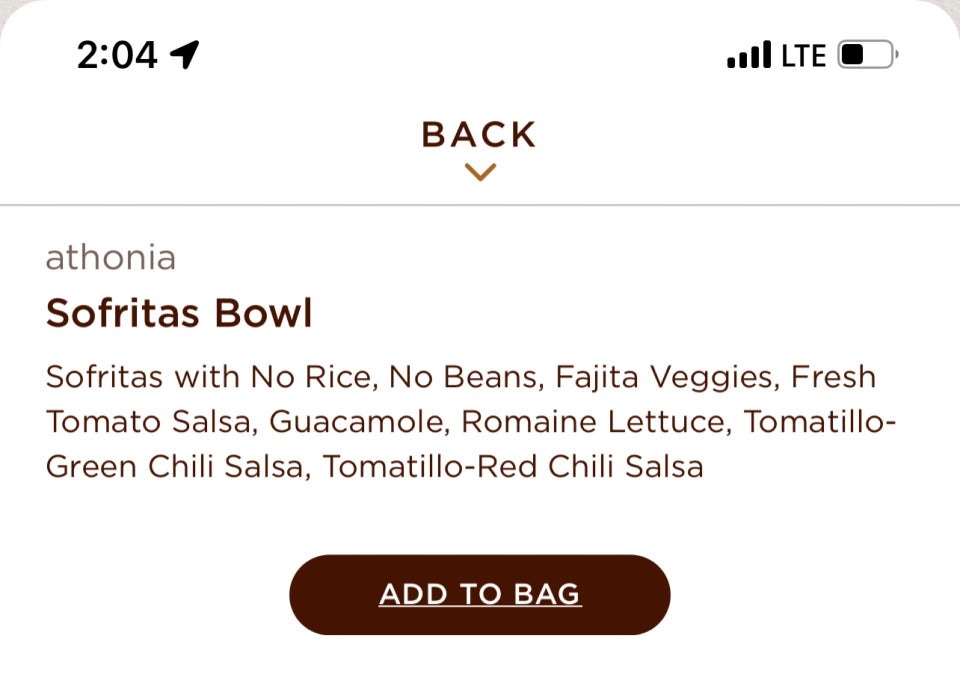Tap the word "Sofritas" starting the description
The width and height of the screenshot is (960, 686).
point(108,378)
